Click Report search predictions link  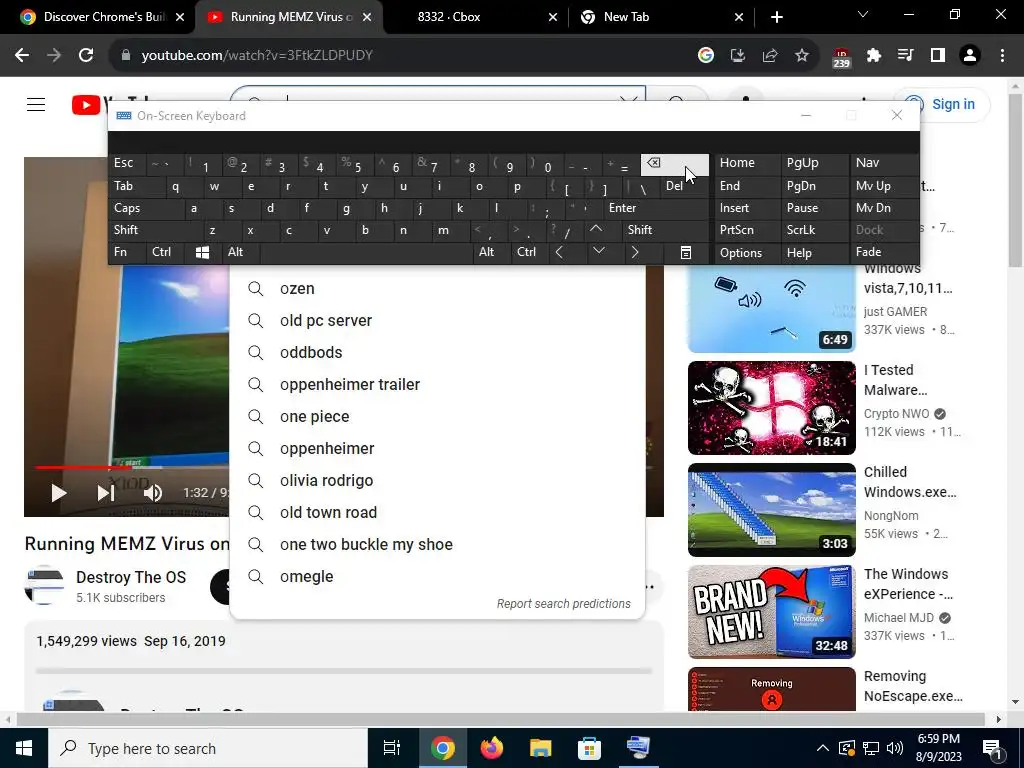564,604
